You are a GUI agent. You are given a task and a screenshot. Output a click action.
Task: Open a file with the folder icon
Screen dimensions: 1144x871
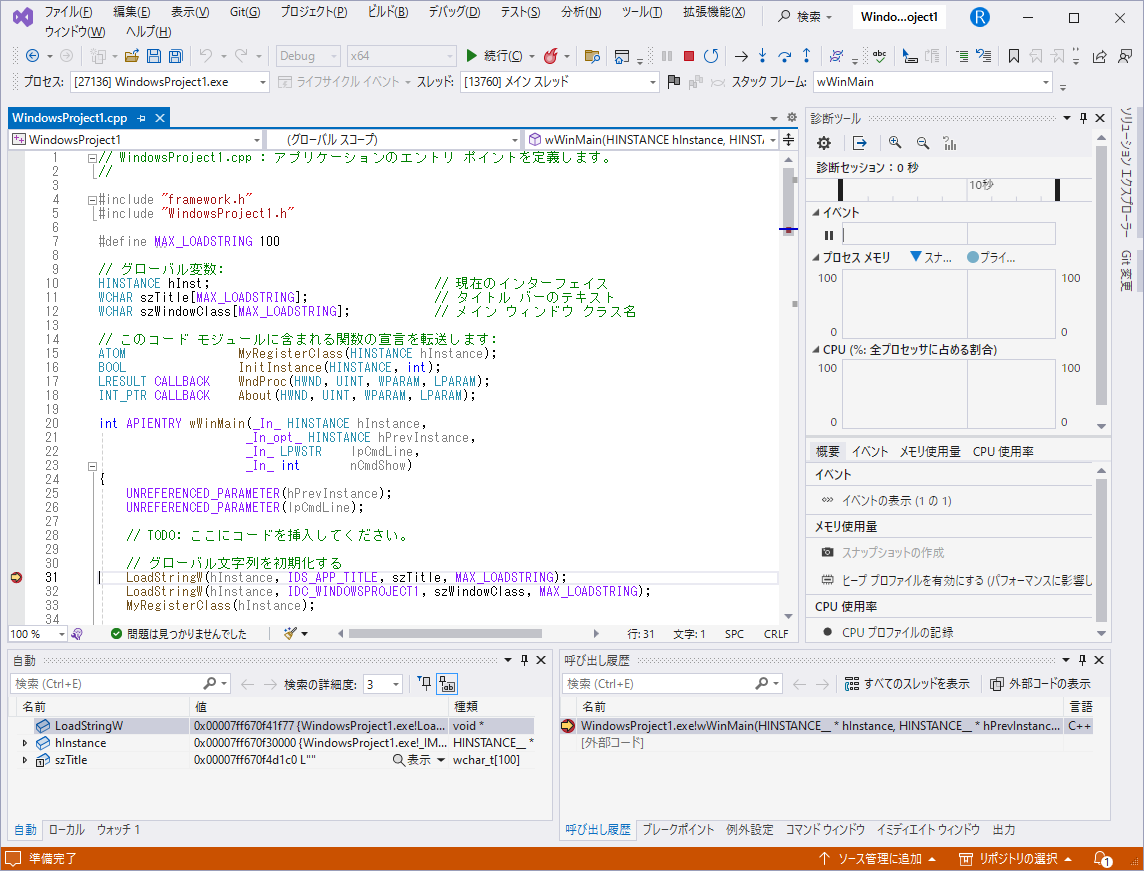tap(132, 55)
